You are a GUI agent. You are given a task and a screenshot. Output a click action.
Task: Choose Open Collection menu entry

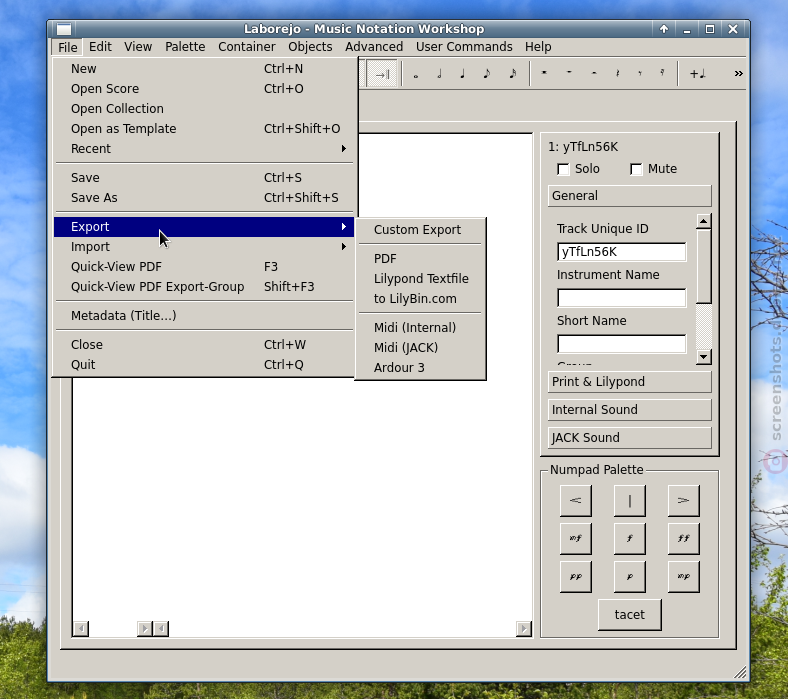pyautogui.click(x=204, y=109)
